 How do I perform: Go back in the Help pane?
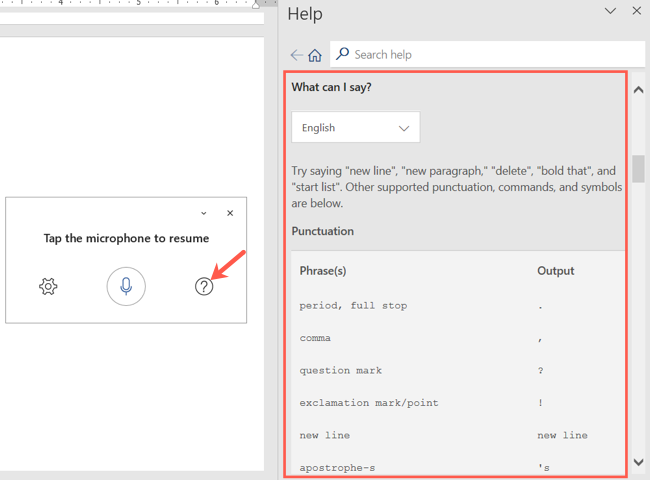coord(296,55)
